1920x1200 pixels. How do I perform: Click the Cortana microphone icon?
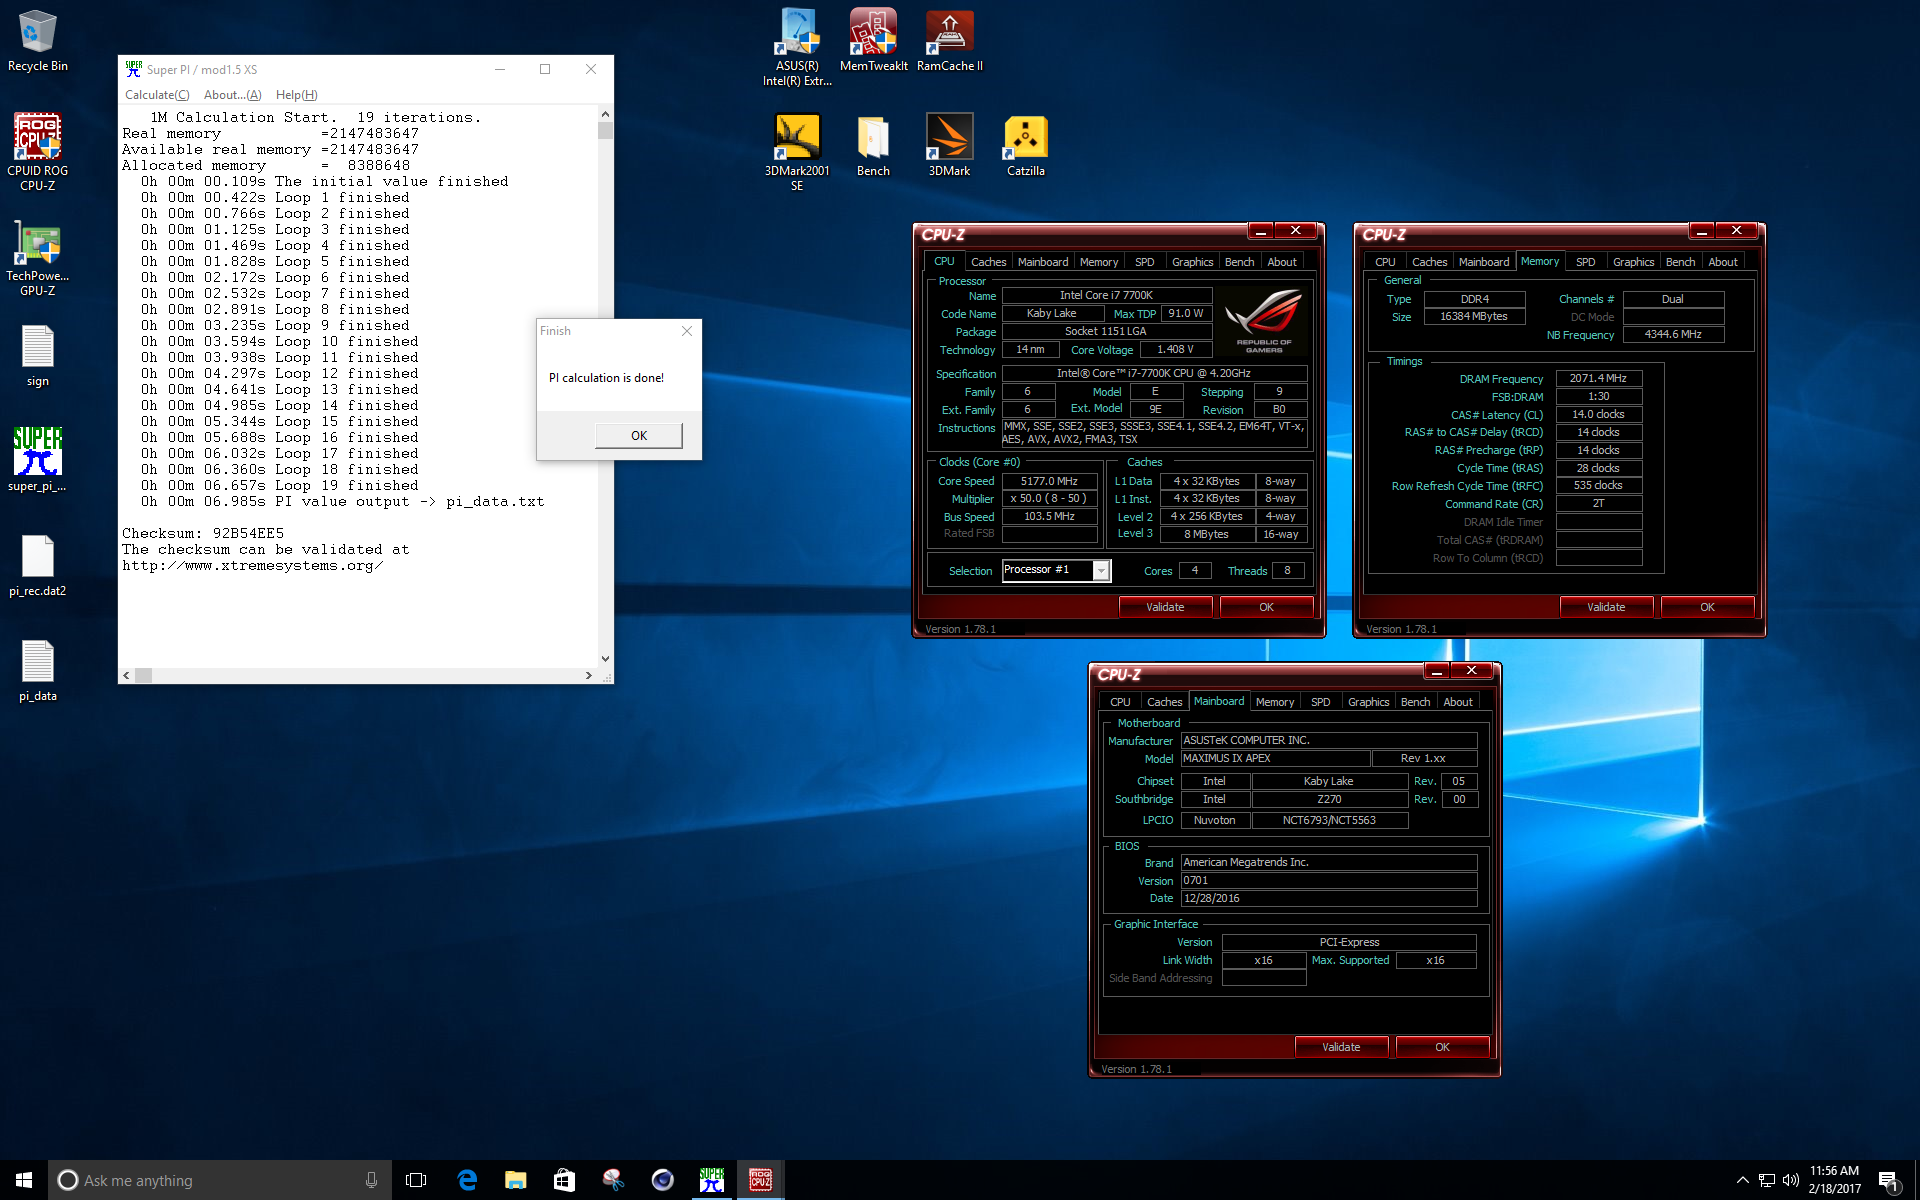[371, 1180]
